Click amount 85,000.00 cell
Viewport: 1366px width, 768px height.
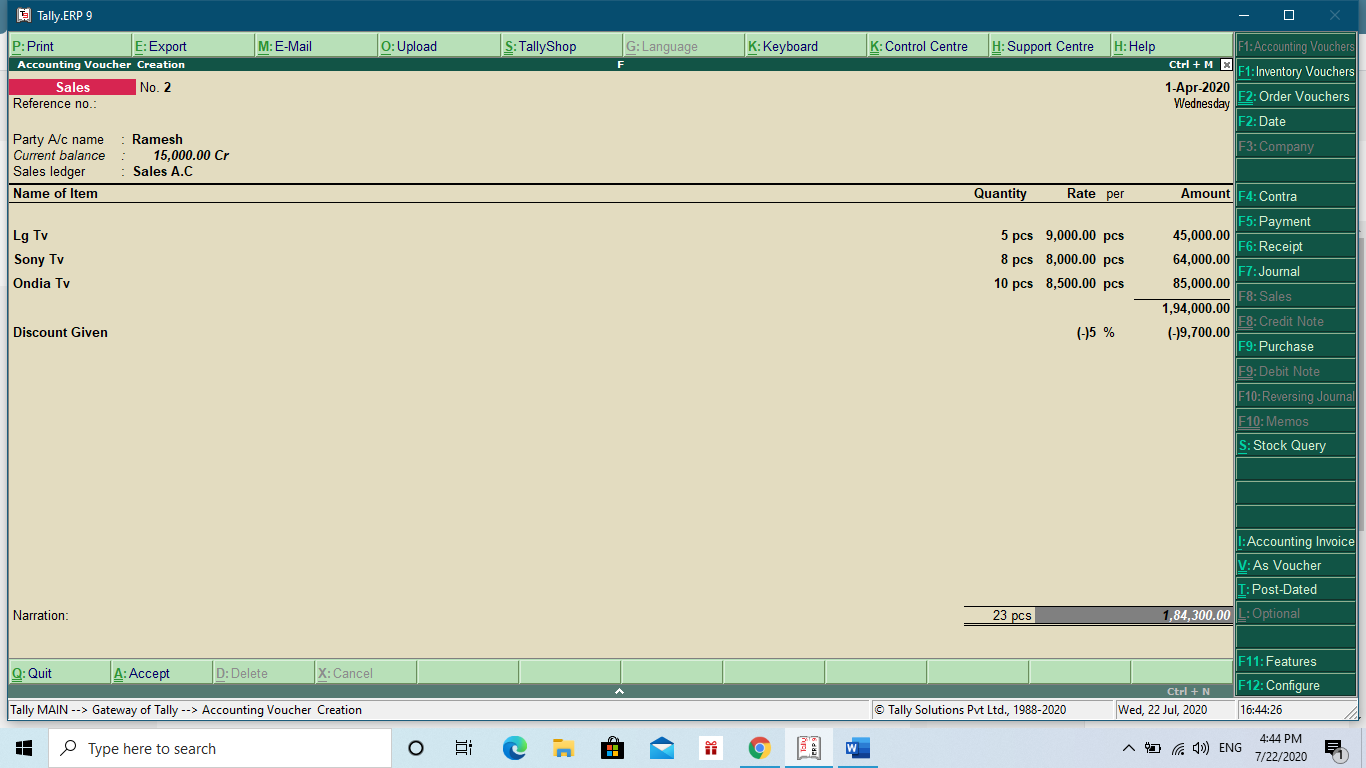[1201, 284]
